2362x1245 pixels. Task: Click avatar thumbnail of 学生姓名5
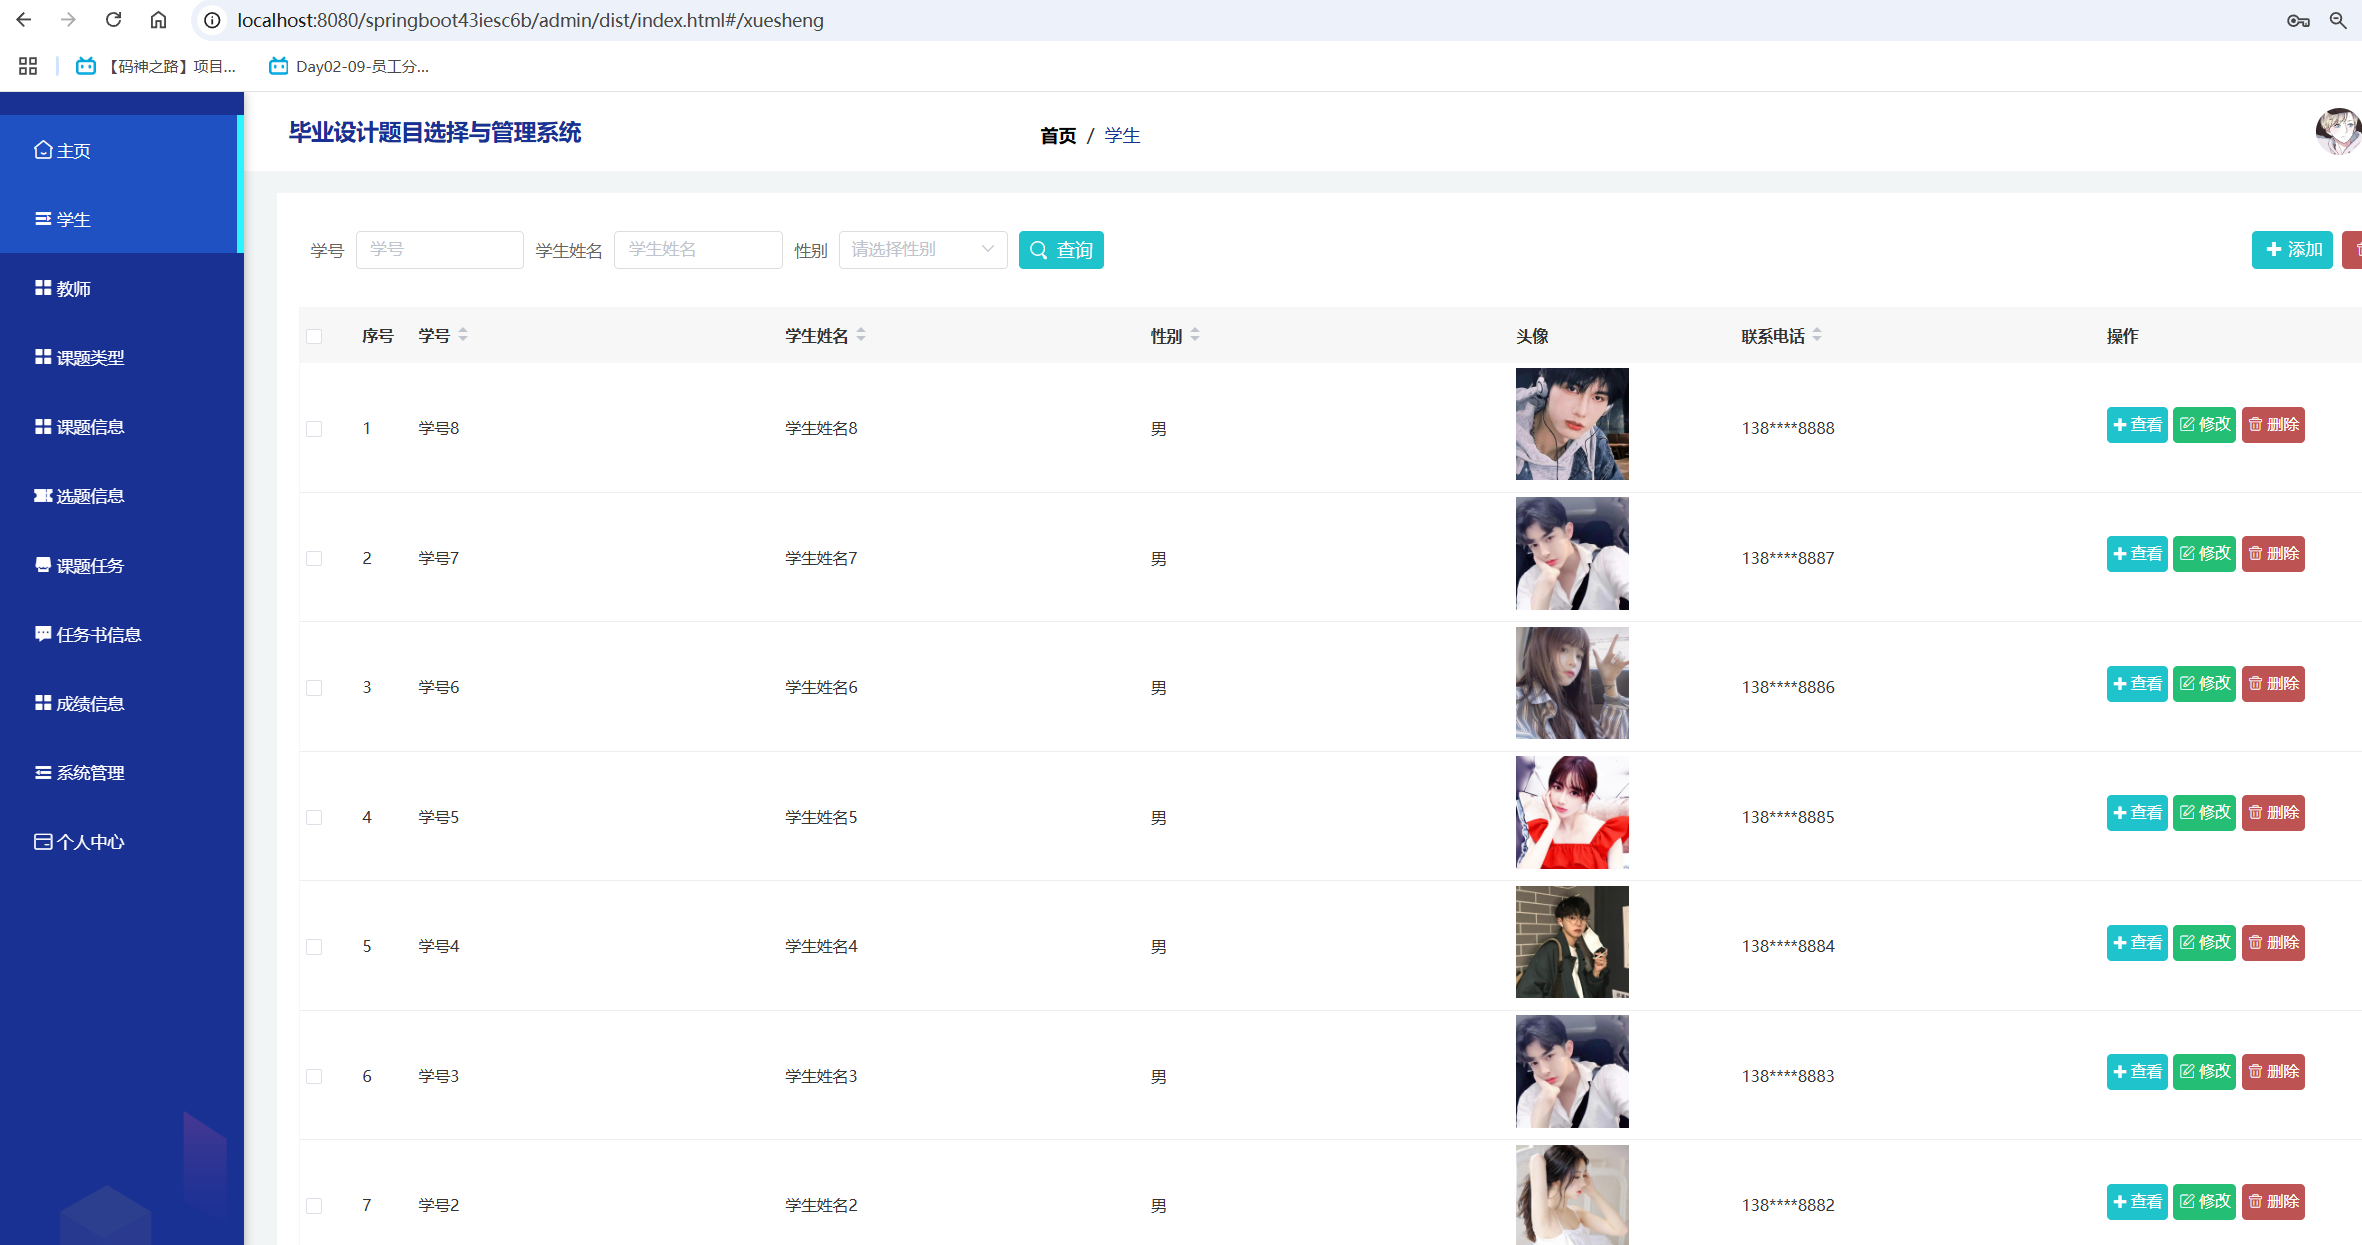point(1571,813)
